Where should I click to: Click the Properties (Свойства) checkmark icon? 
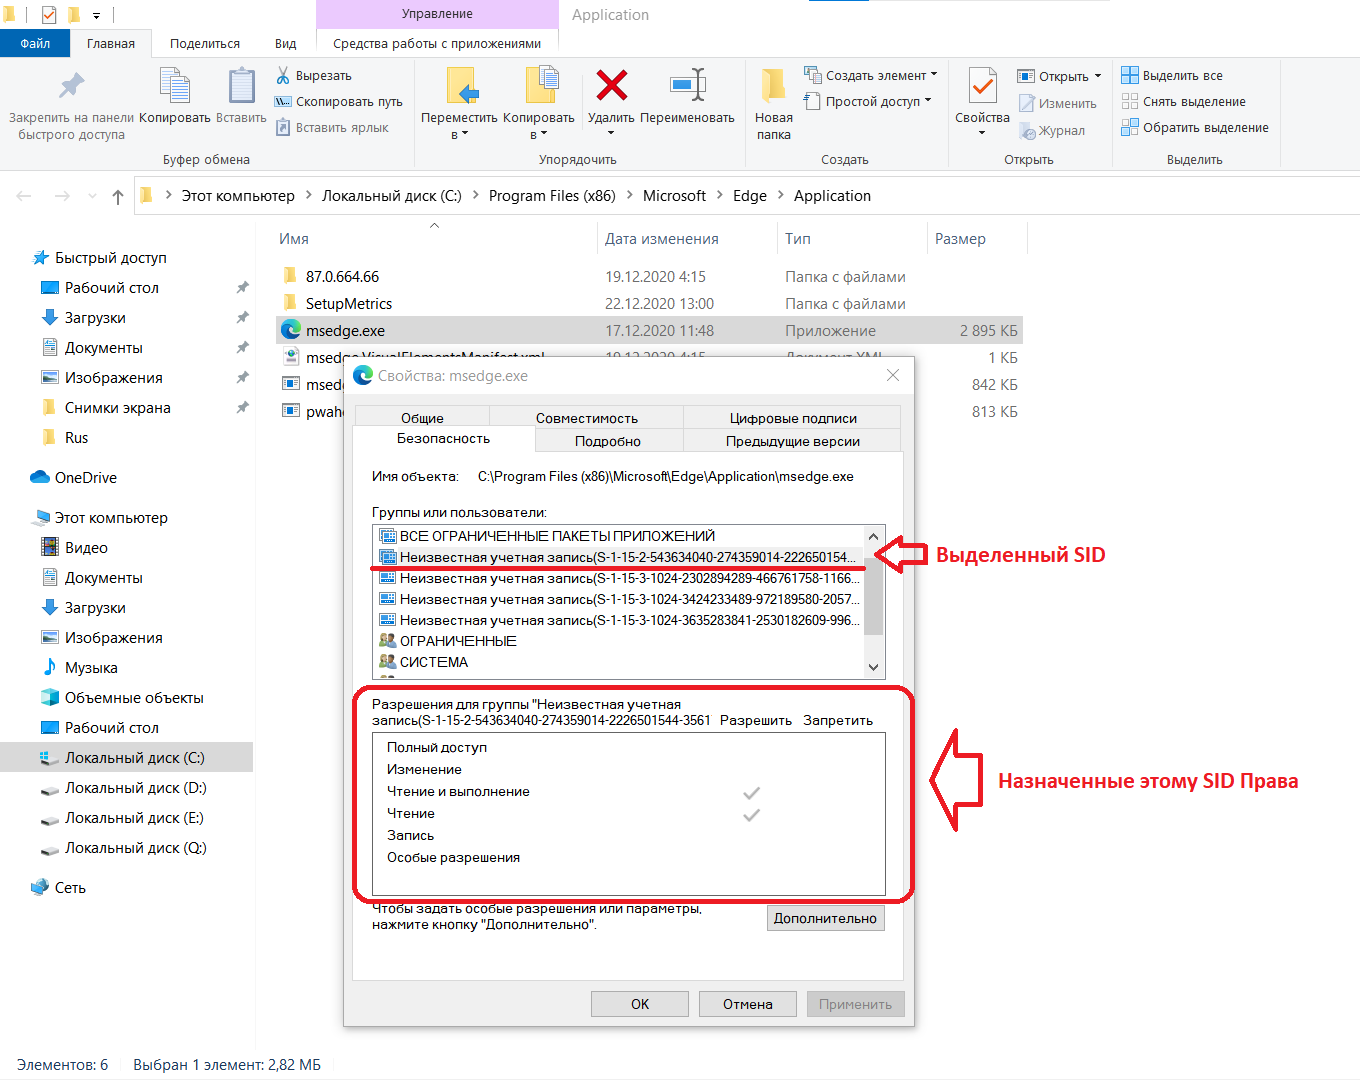pyautogui.click(x=982, y=86)
